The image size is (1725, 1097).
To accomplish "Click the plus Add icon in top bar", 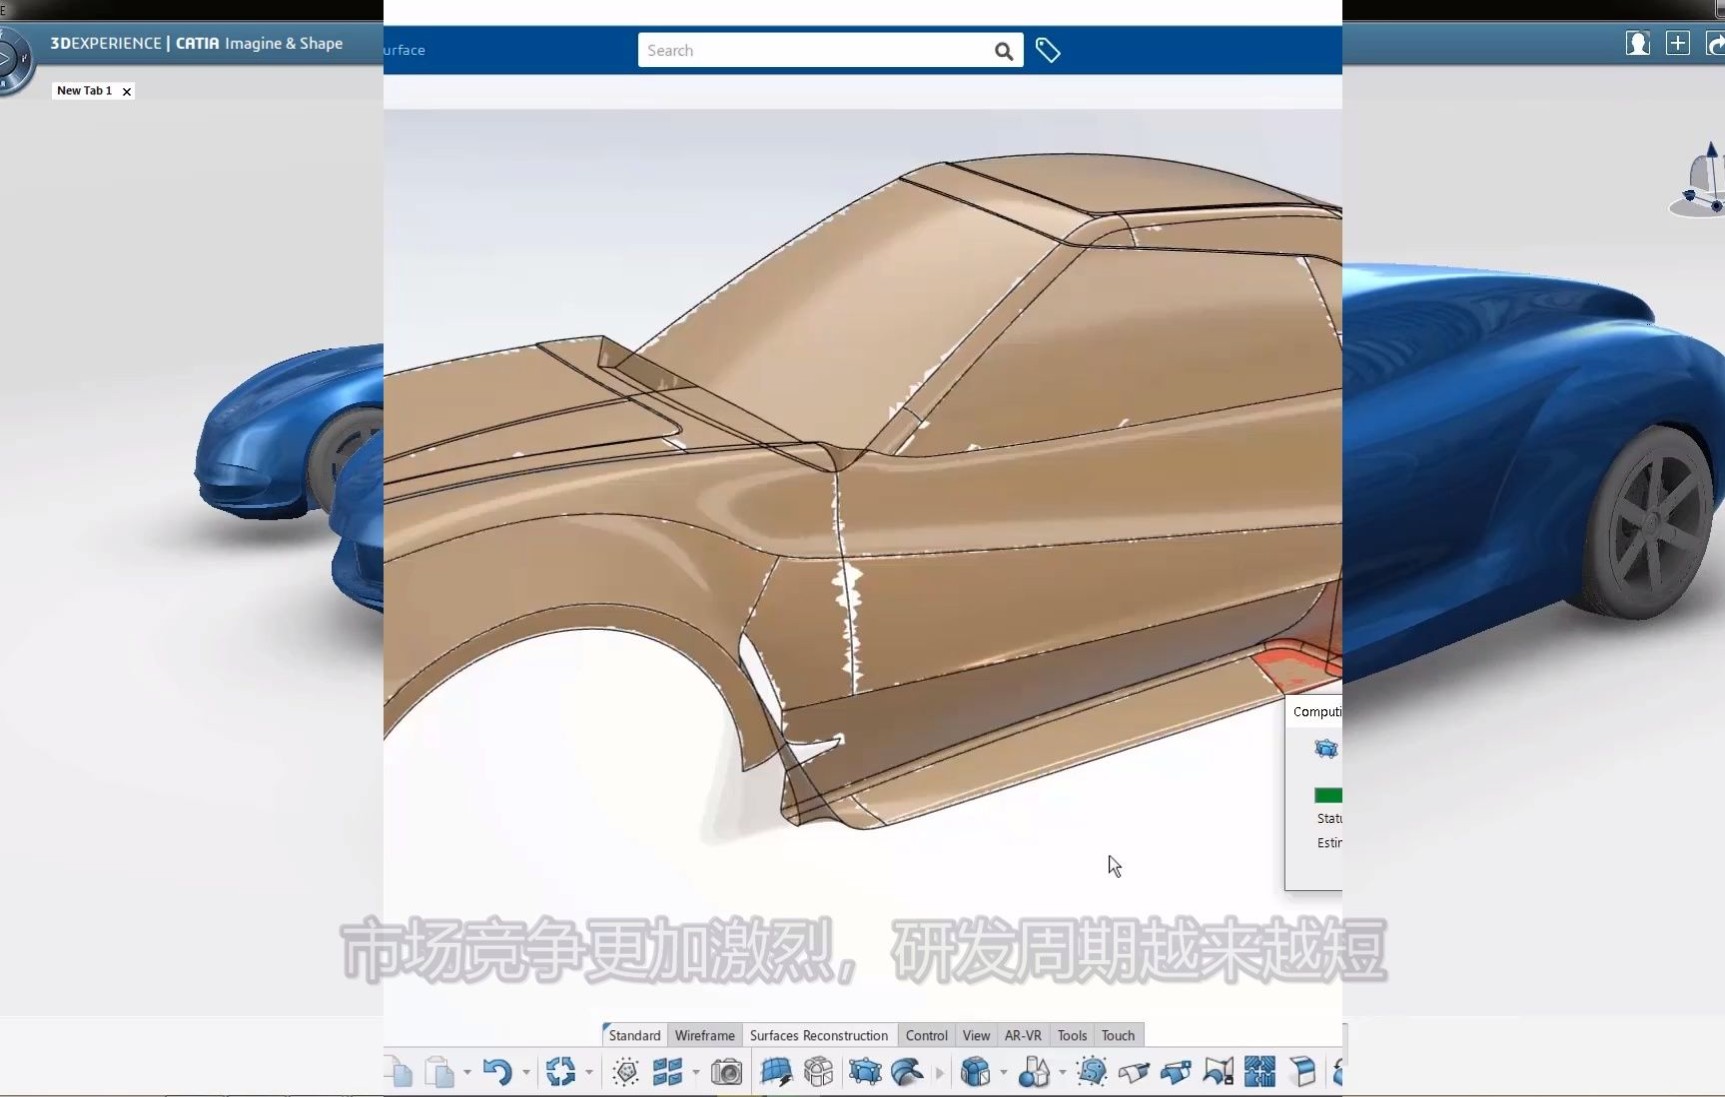I will click(1678, 43).
